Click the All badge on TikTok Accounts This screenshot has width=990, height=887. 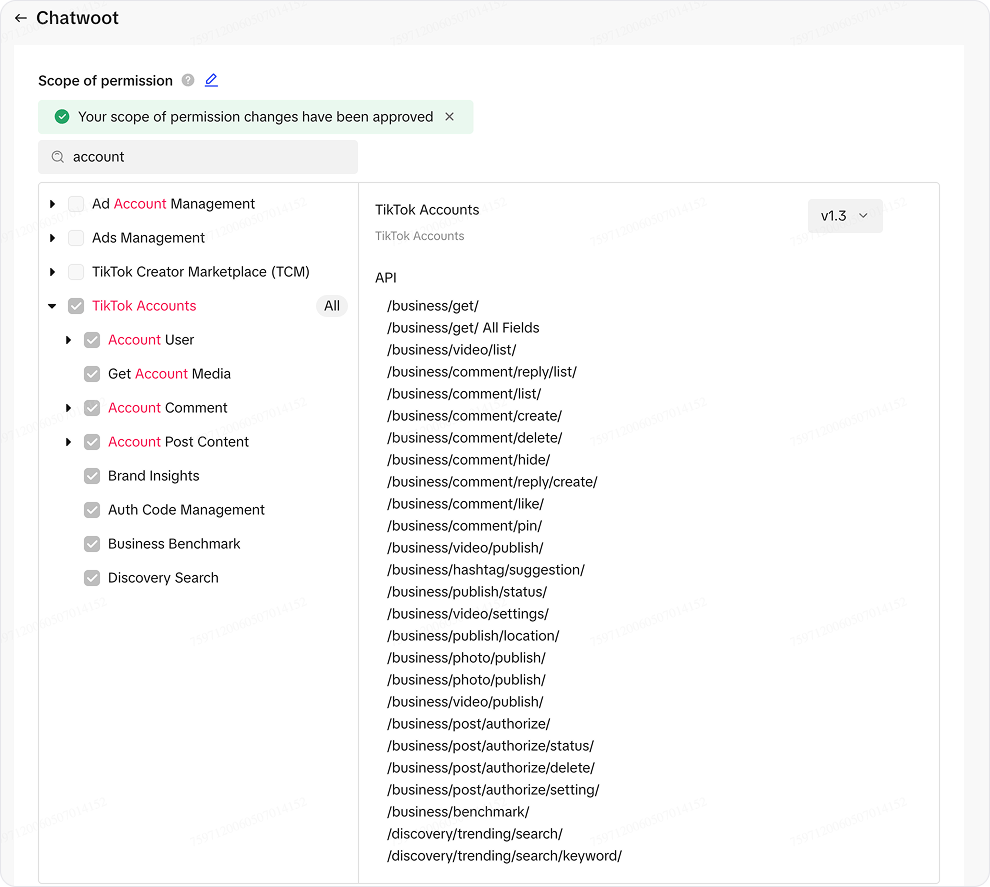[x=332, y=306]
